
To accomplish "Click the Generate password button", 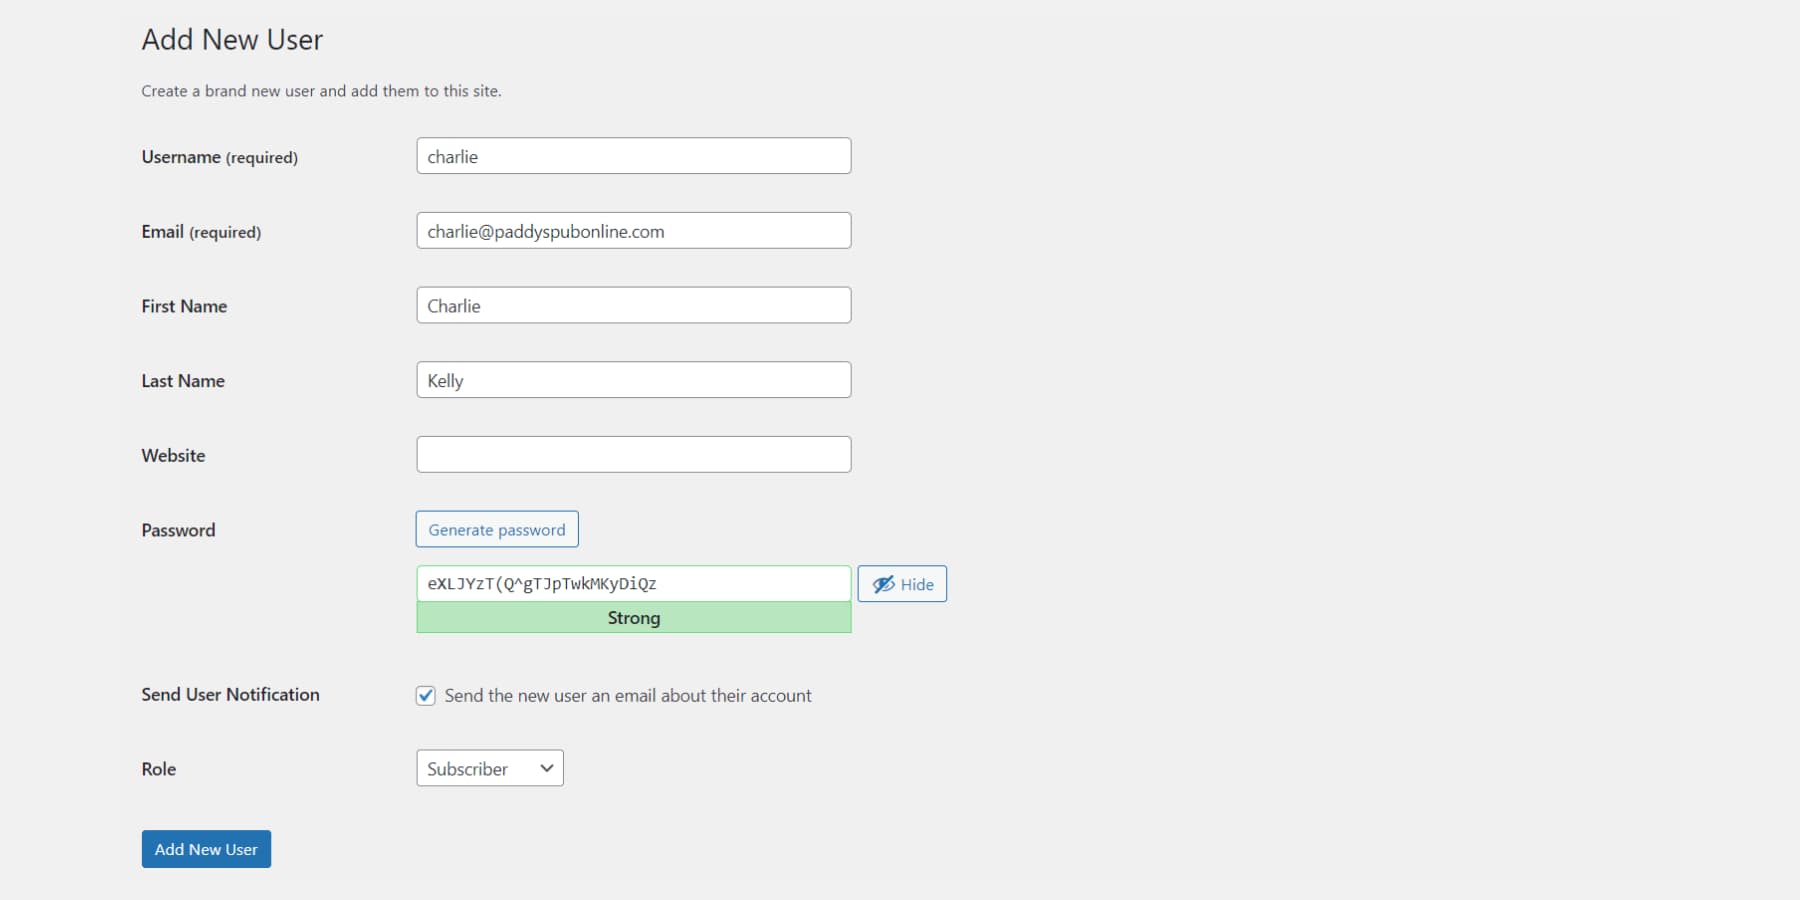I will click(496, 529).
